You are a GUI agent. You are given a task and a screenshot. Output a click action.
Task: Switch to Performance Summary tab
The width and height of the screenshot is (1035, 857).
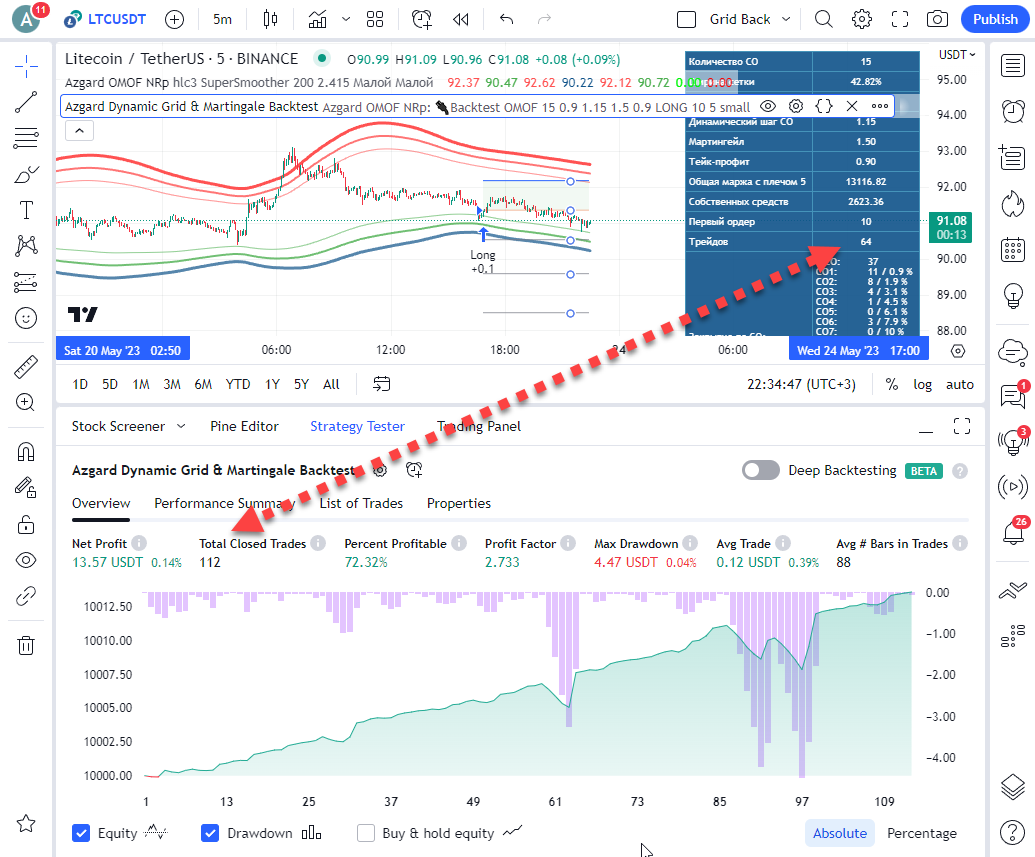click(224, 503)
